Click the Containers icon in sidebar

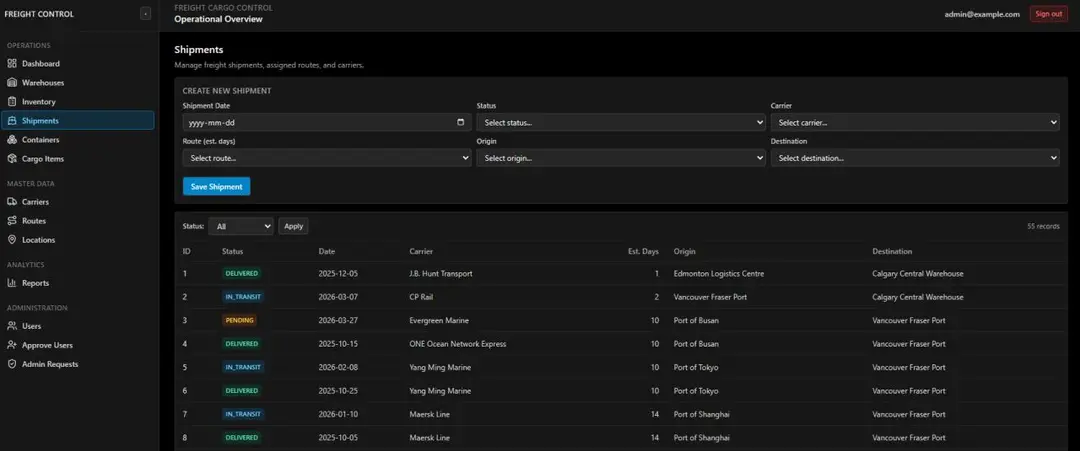[x=12, y=140]
